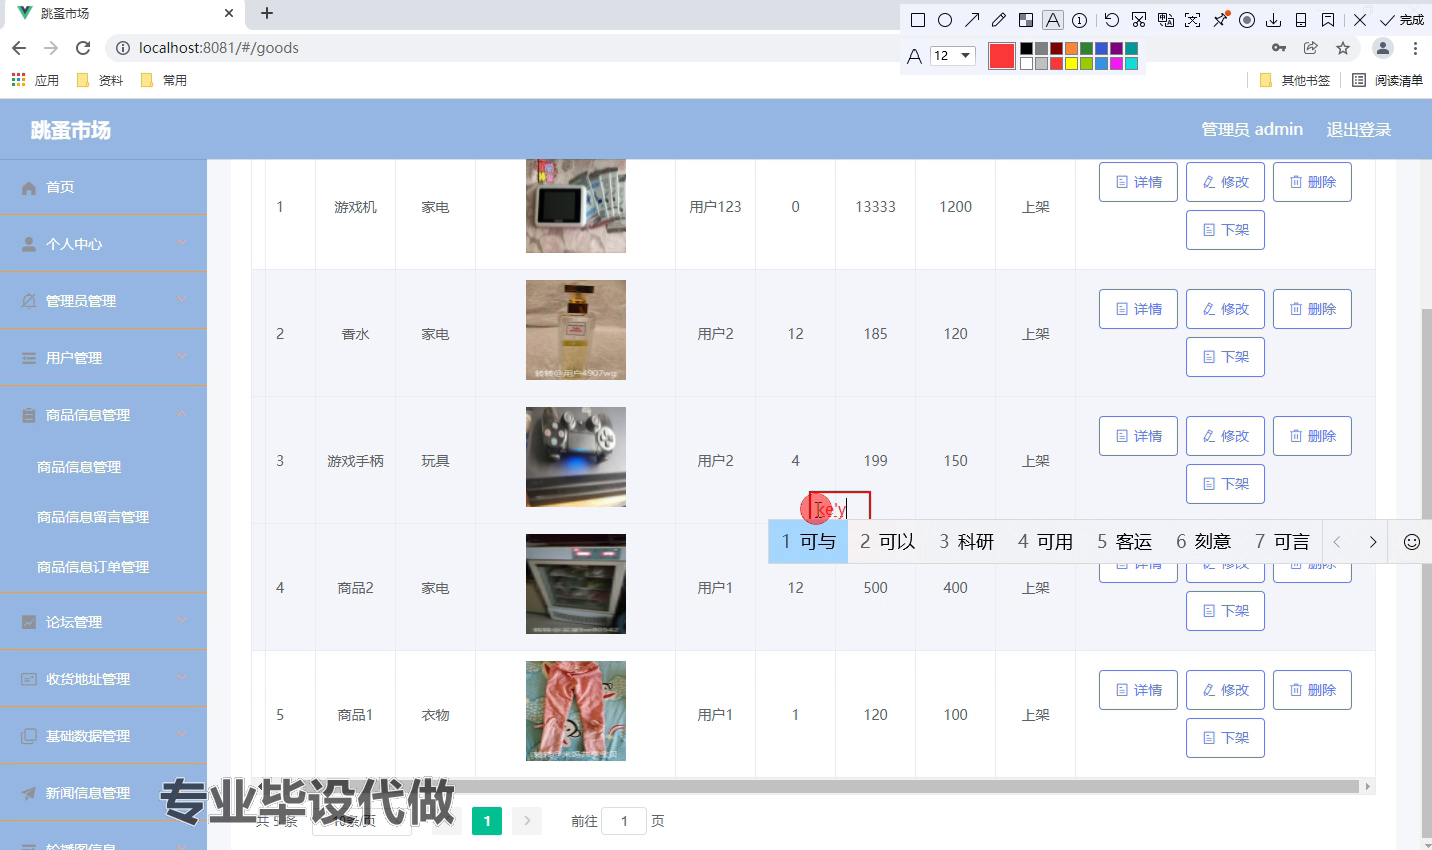
Task: Expand the 新闻信息管理 sidebar menu
Action: click(103, 793)
